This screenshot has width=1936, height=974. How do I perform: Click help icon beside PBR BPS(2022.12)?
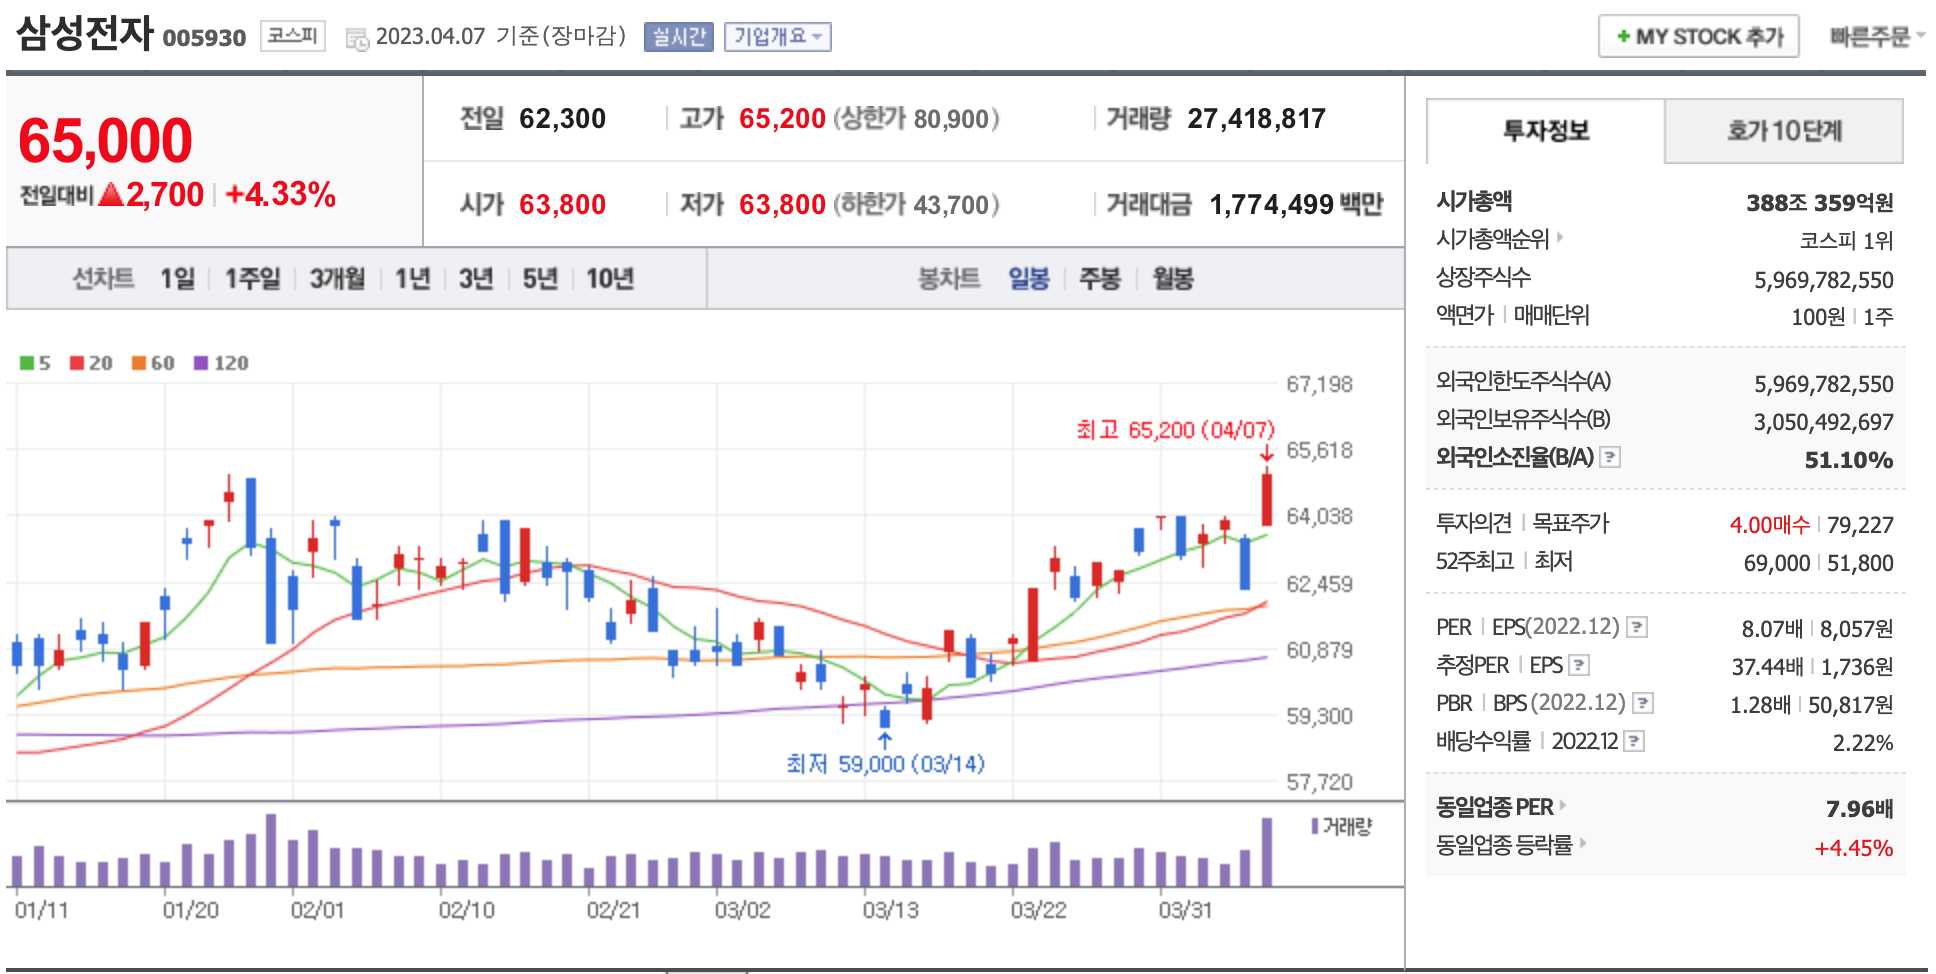coord(1642,703)
